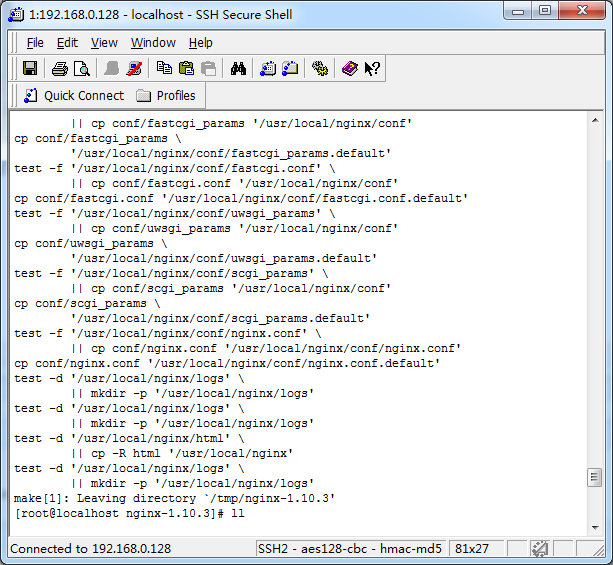The height and width of the screenshot is (565, 613).
Task: Open Help book icon
Action: [350, 68]
